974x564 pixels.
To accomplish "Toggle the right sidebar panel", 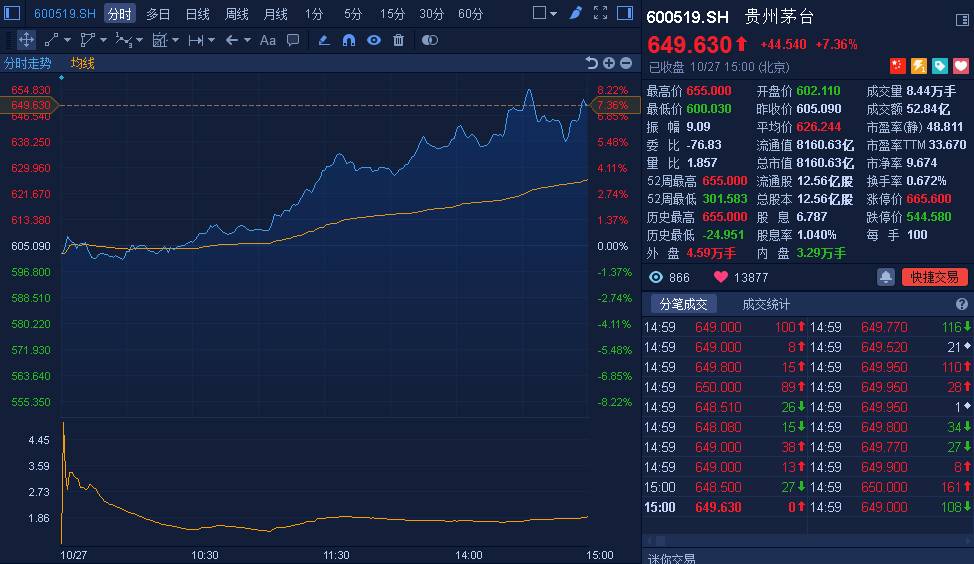I will [x=626, y=14].
